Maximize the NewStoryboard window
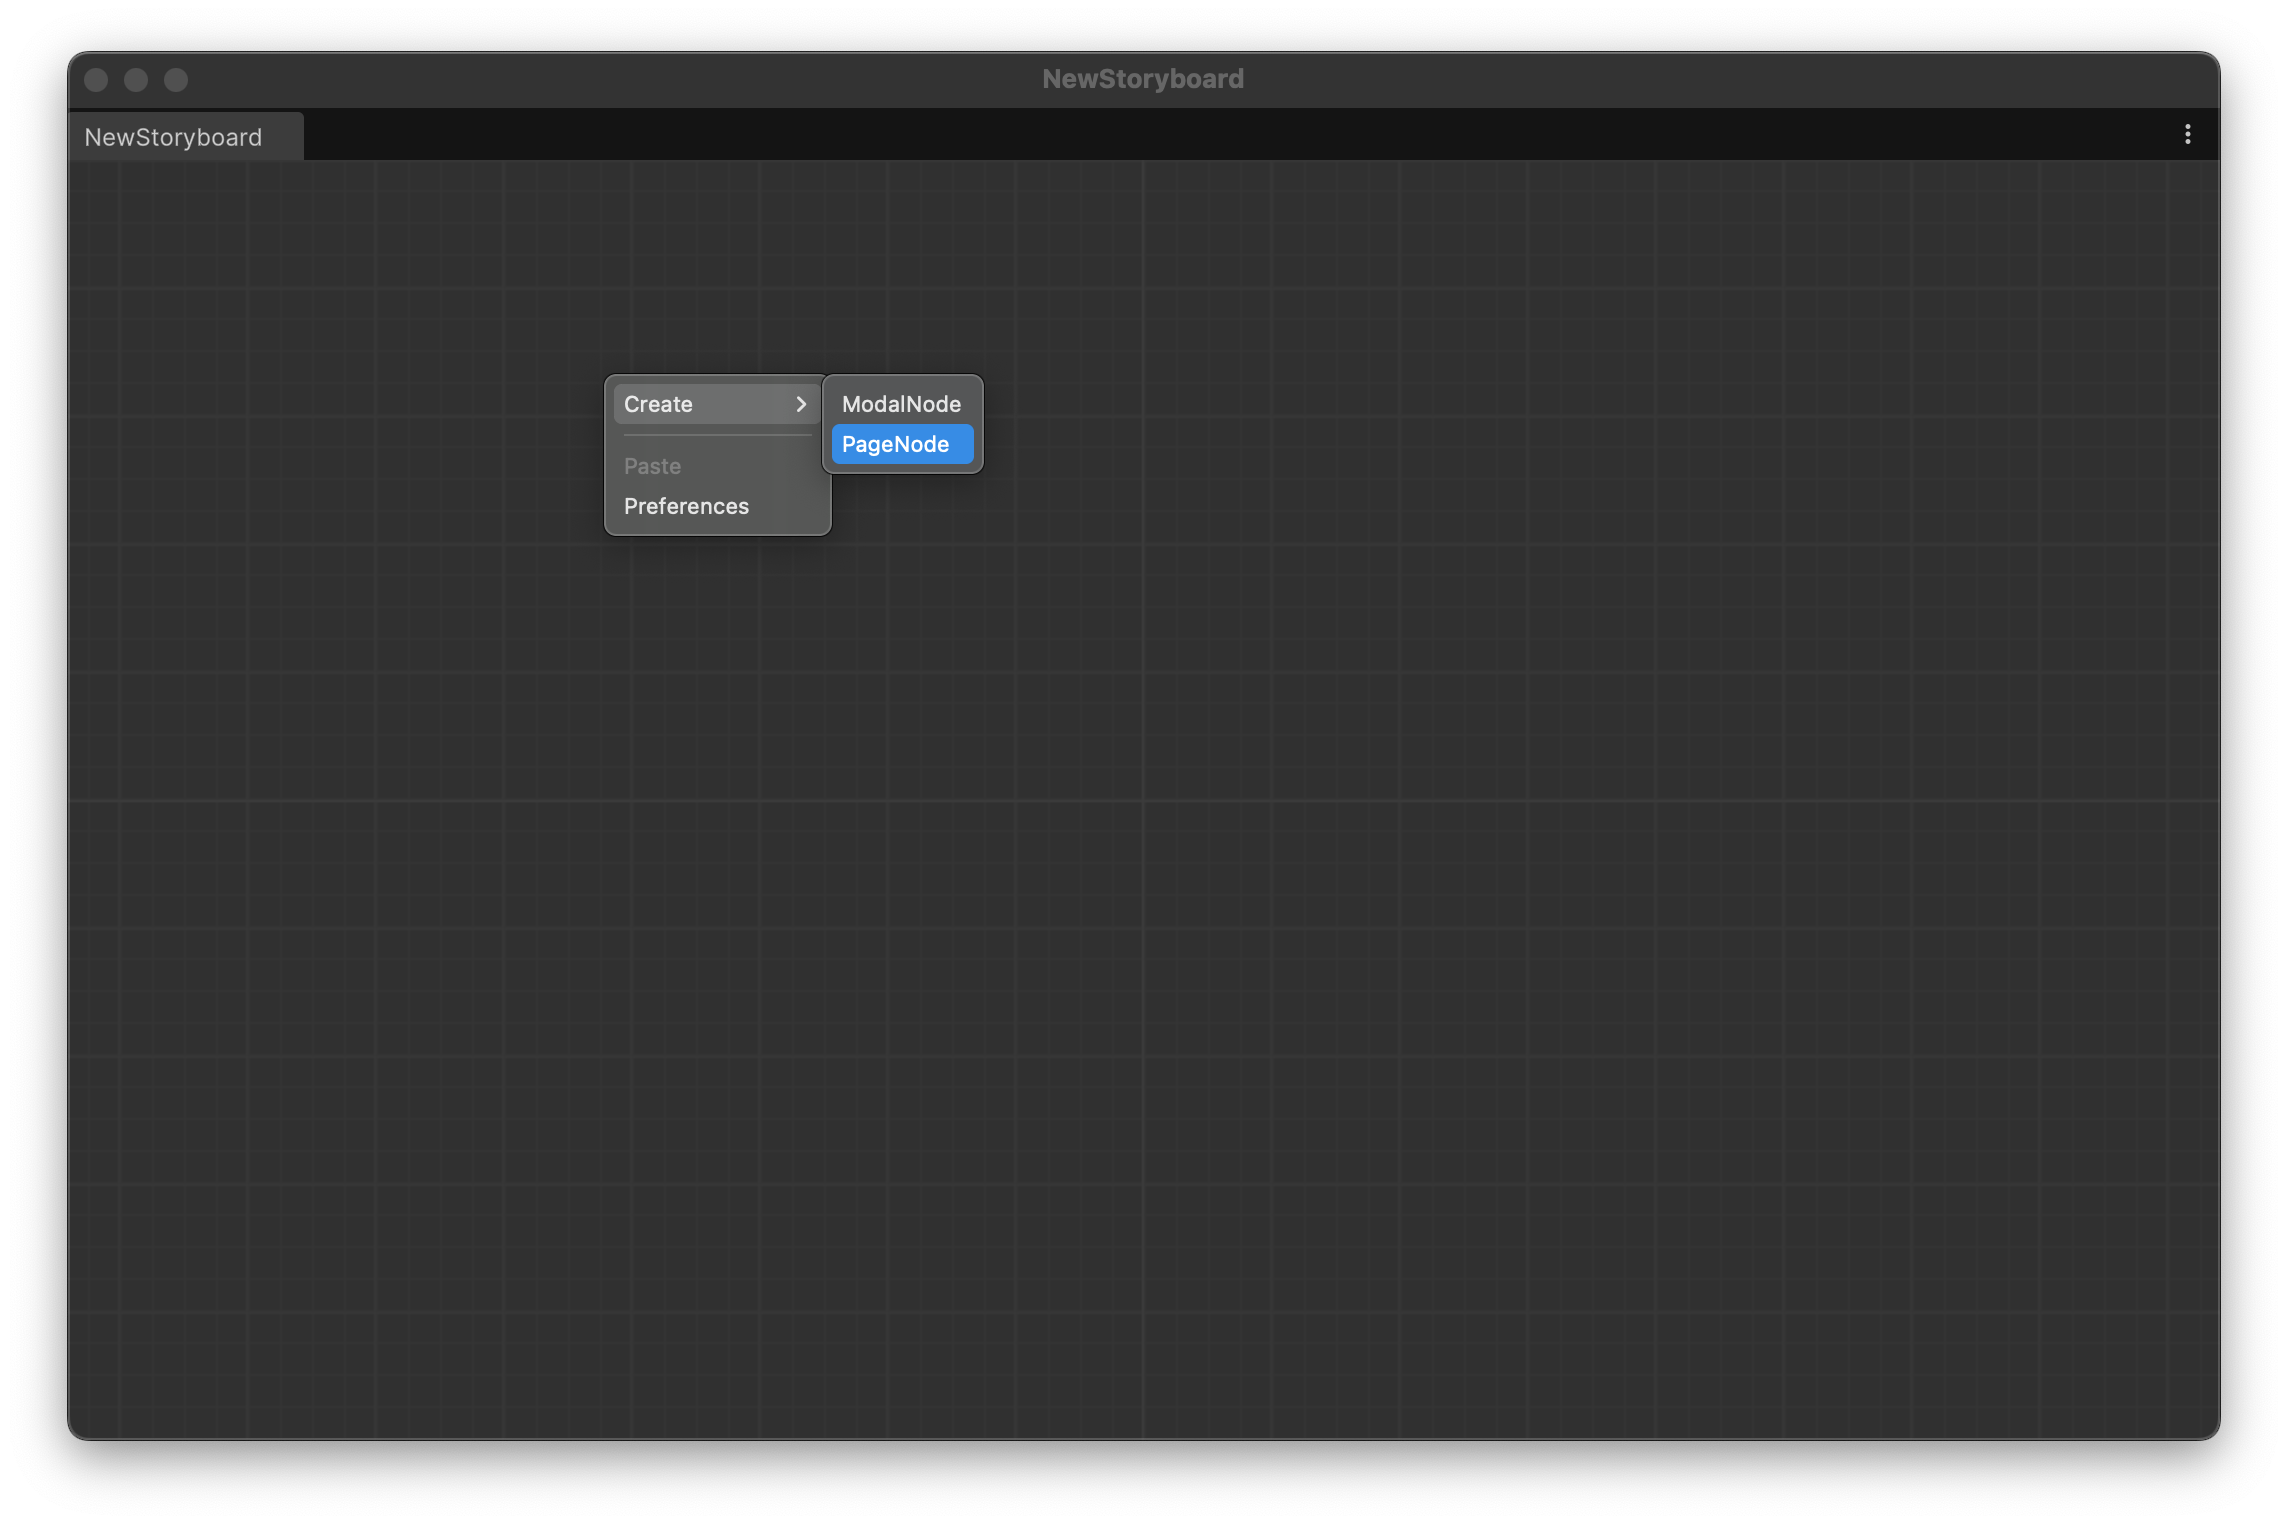 176,80
